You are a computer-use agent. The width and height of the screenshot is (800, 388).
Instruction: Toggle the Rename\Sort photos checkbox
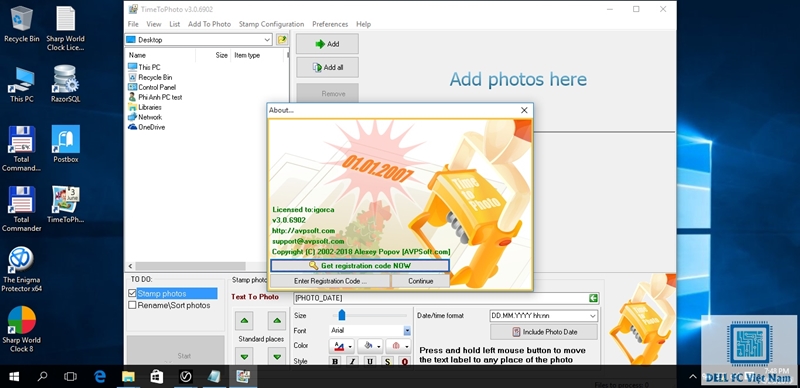(x=132, y=305)
